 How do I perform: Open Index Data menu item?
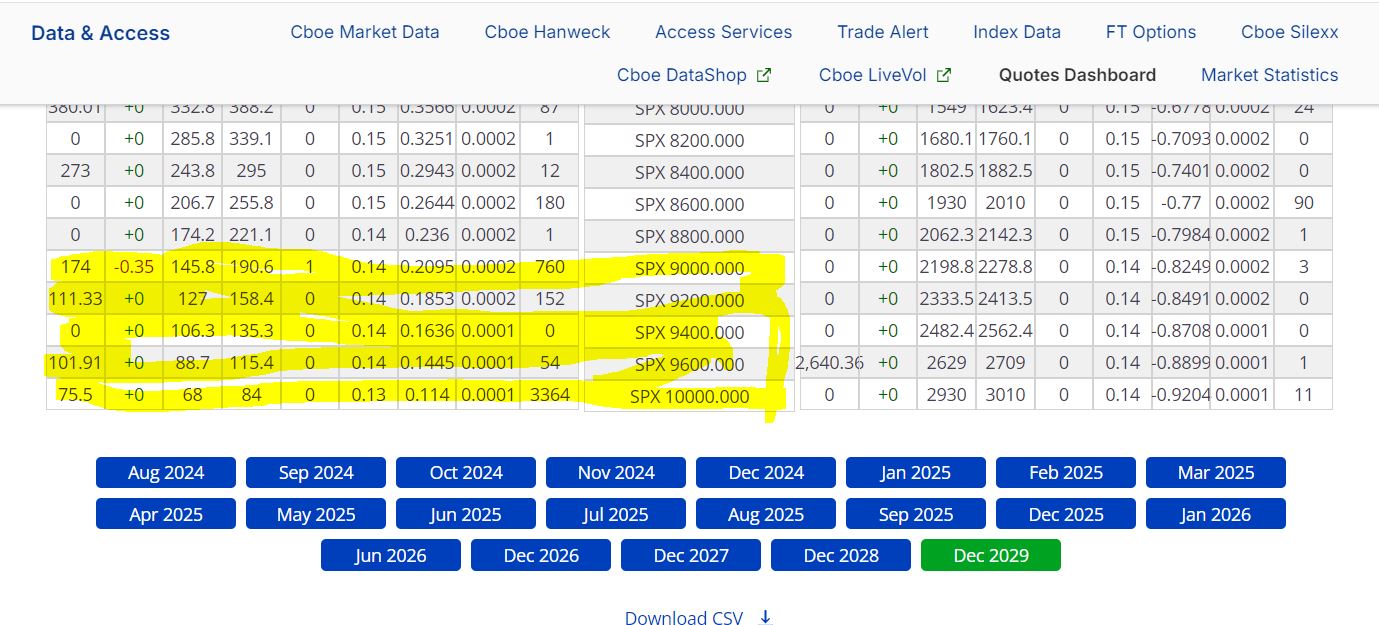(x=1017, y=32)
